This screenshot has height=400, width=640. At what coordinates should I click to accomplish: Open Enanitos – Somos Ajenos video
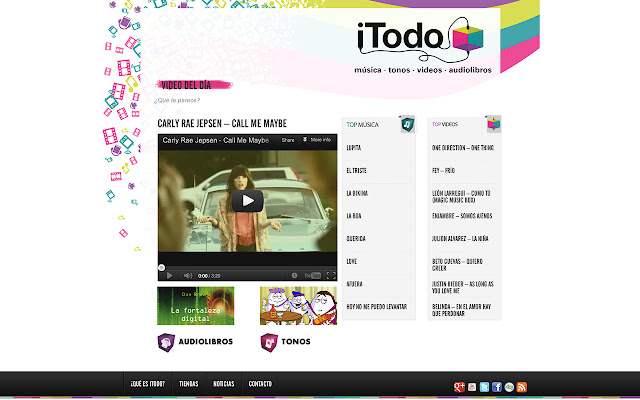[462, 216]
